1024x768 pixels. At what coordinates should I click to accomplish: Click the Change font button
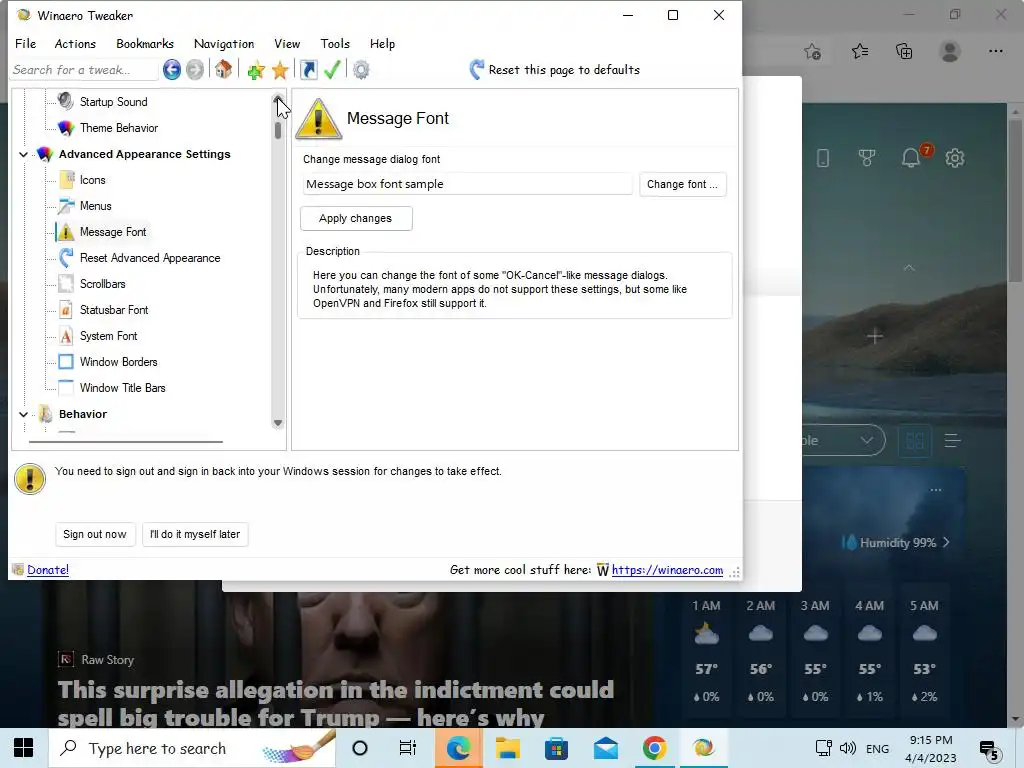pyautogui.click(x=682, y=184)
